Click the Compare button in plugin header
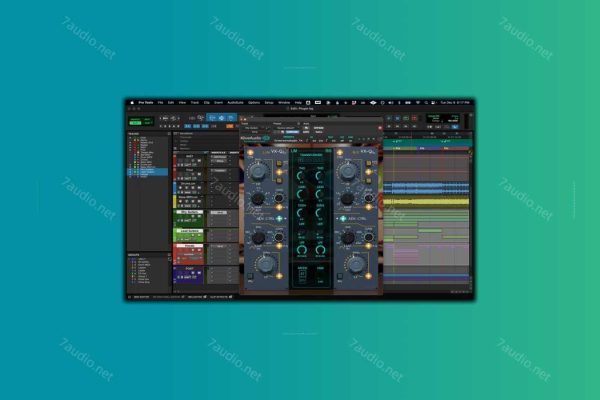 click(293, 132)
